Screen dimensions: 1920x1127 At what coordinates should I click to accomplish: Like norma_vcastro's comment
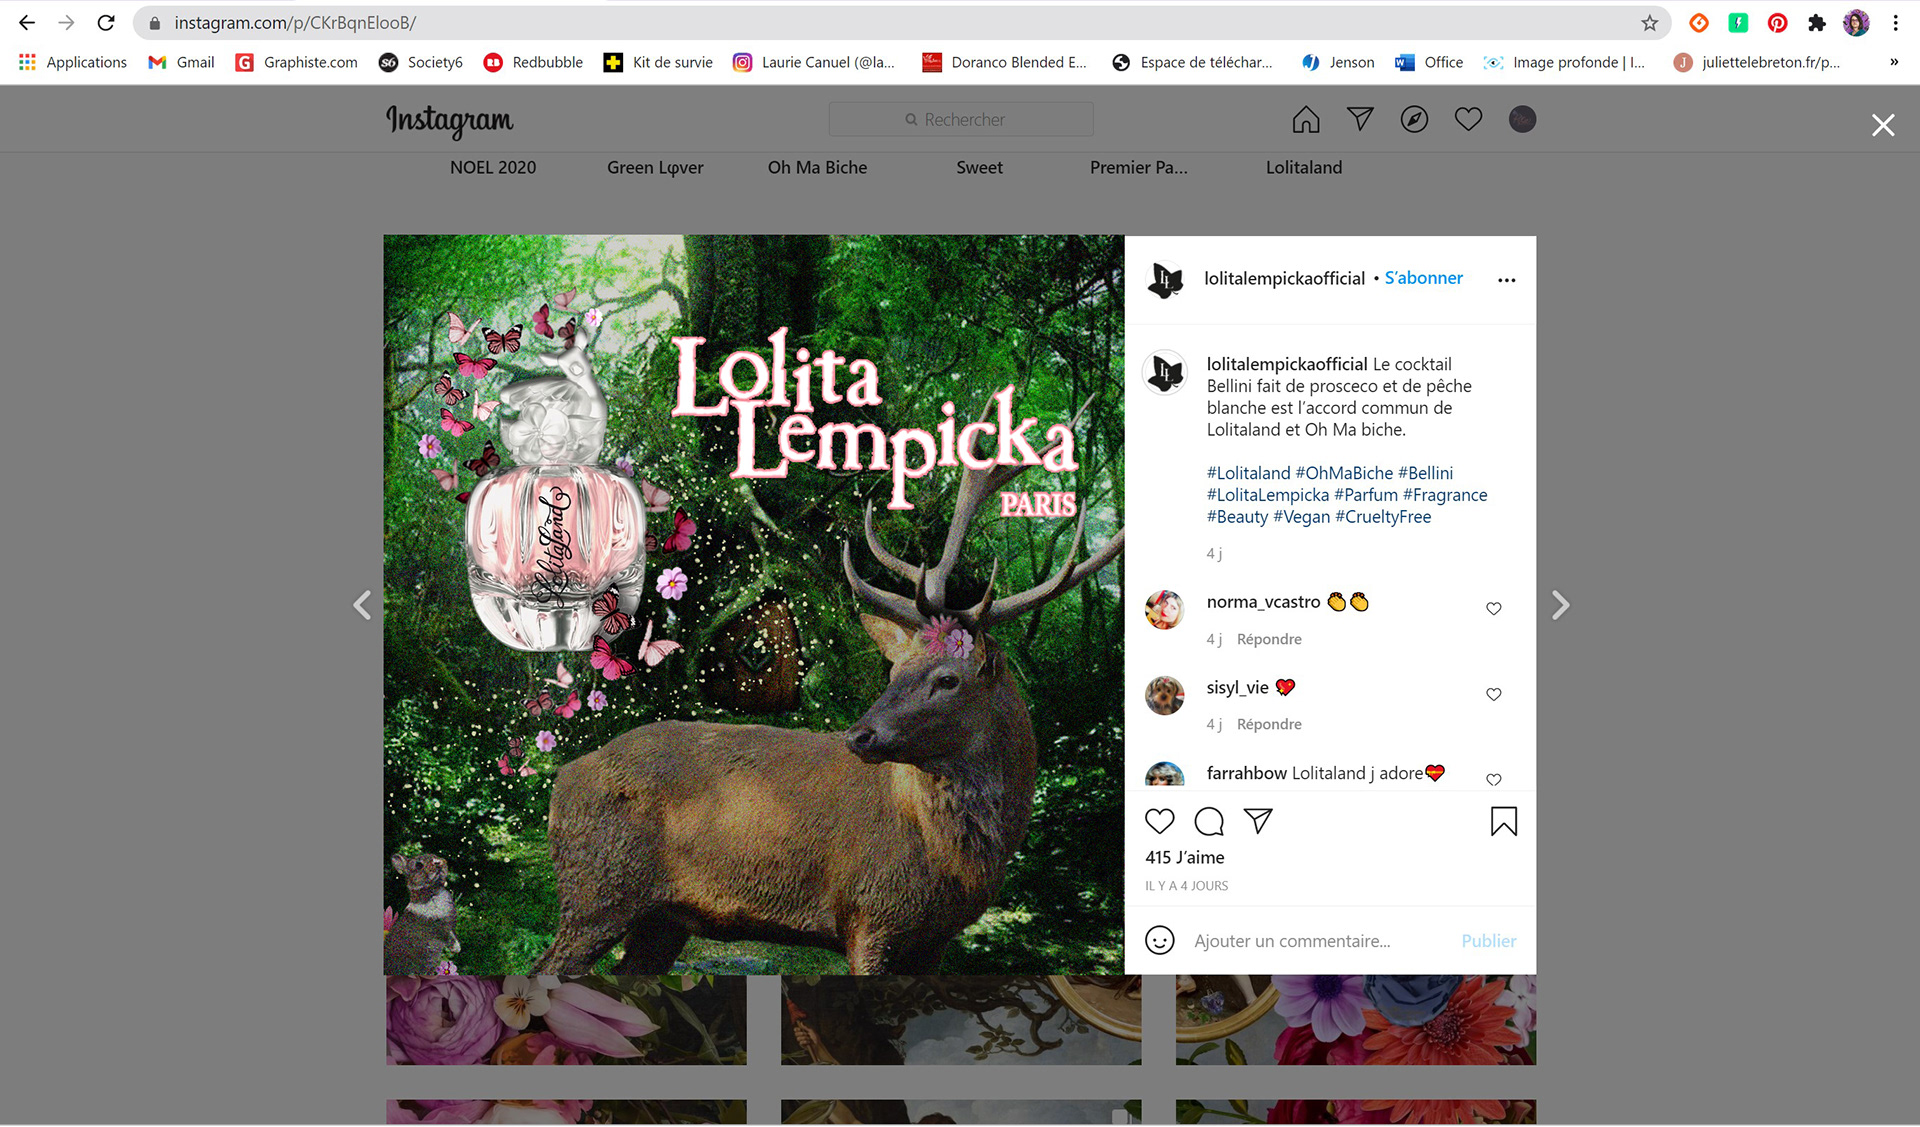pos(1493,608)
